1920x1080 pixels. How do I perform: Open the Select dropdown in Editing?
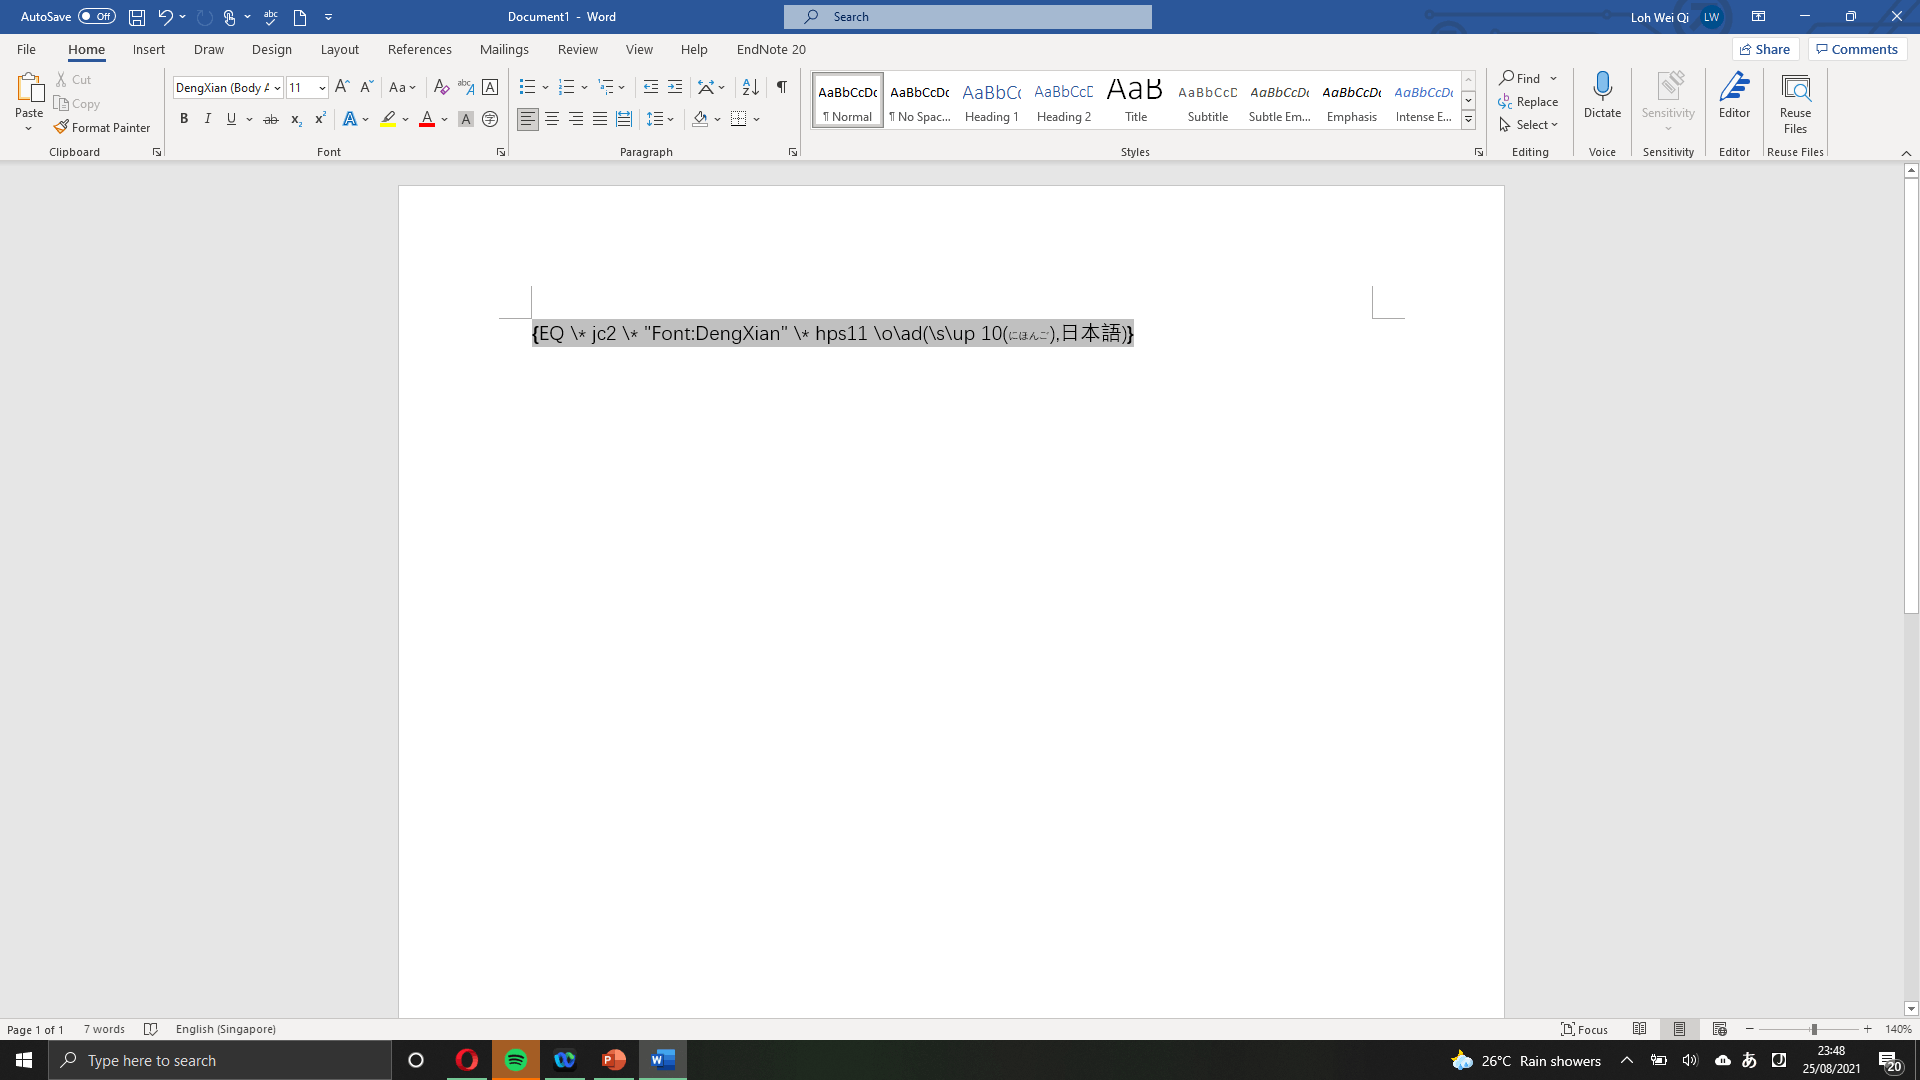[x=1529, y=125]
